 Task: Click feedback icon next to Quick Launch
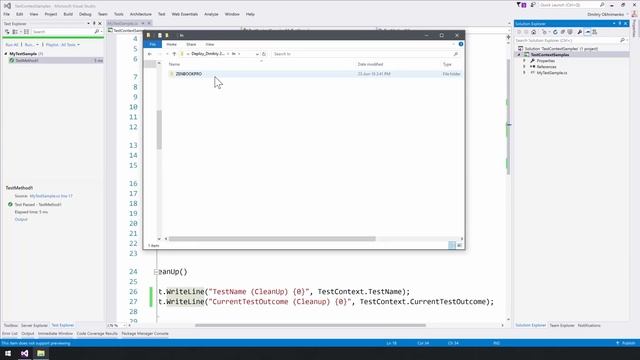coord(533,5)
